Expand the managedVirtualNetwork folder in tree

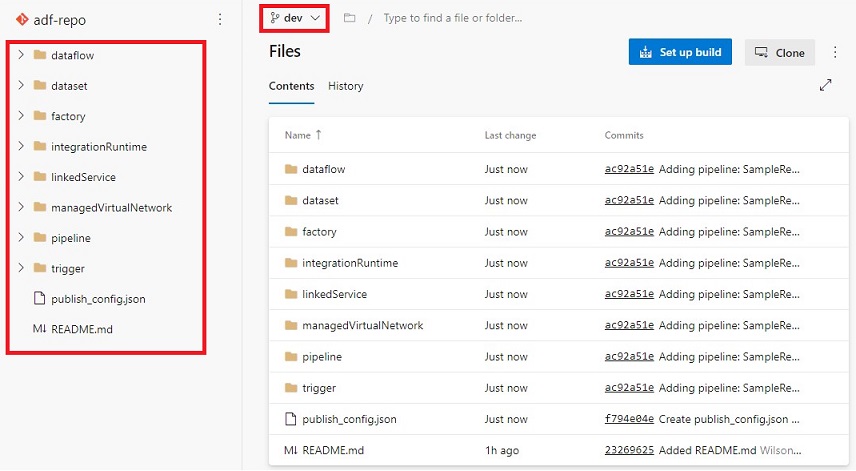[21, 207]
